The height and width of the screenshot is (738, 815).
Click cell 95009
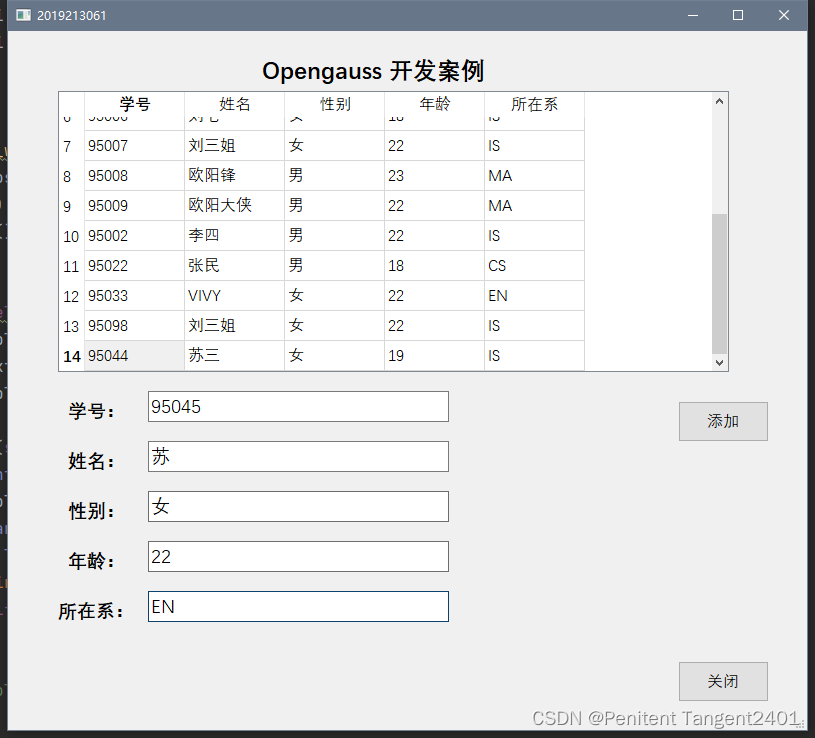[x=135, y=206]
